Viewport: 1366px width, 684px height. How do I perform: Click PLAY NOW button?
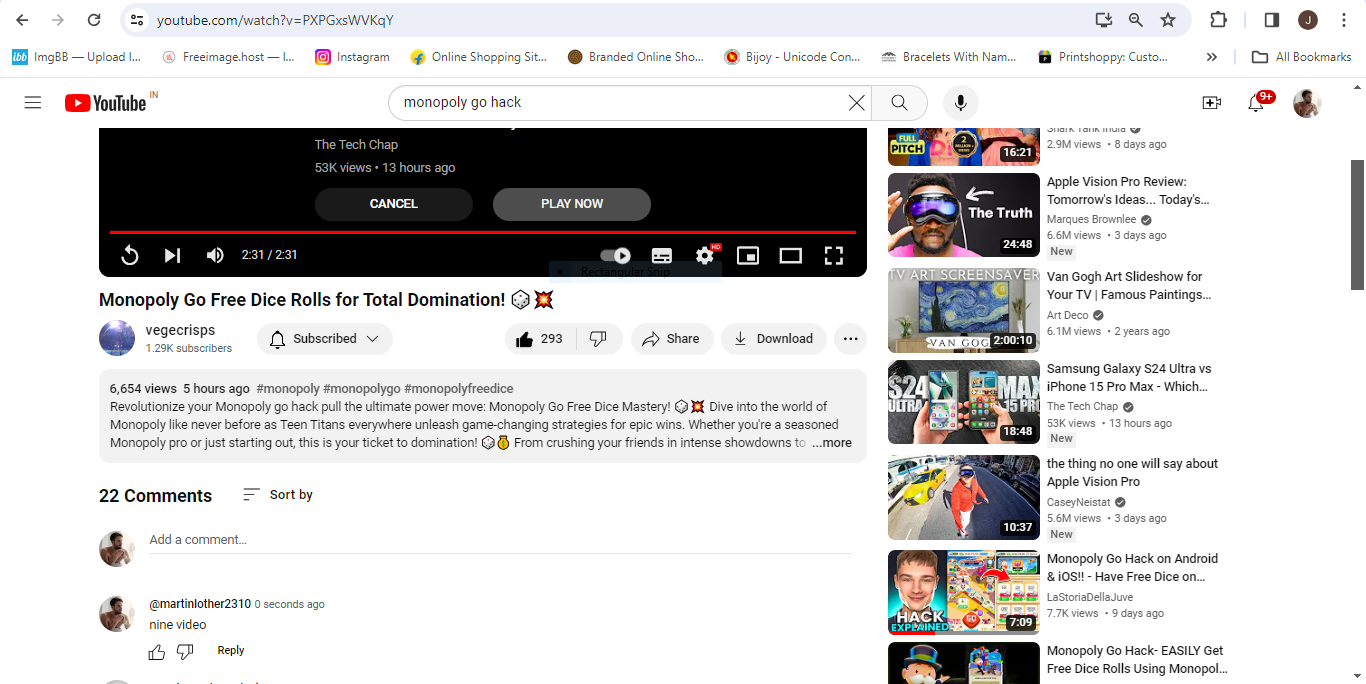coord(572,204)
